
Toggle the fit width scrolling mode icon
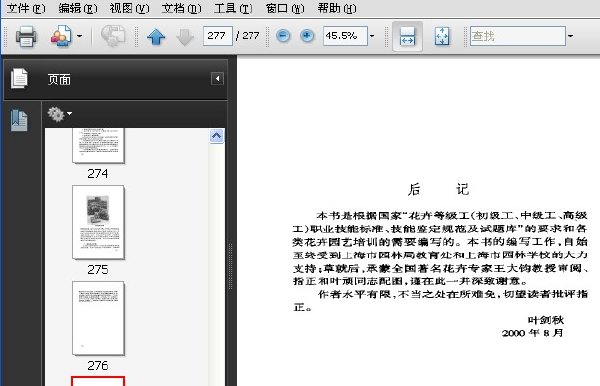coord(407,36)
